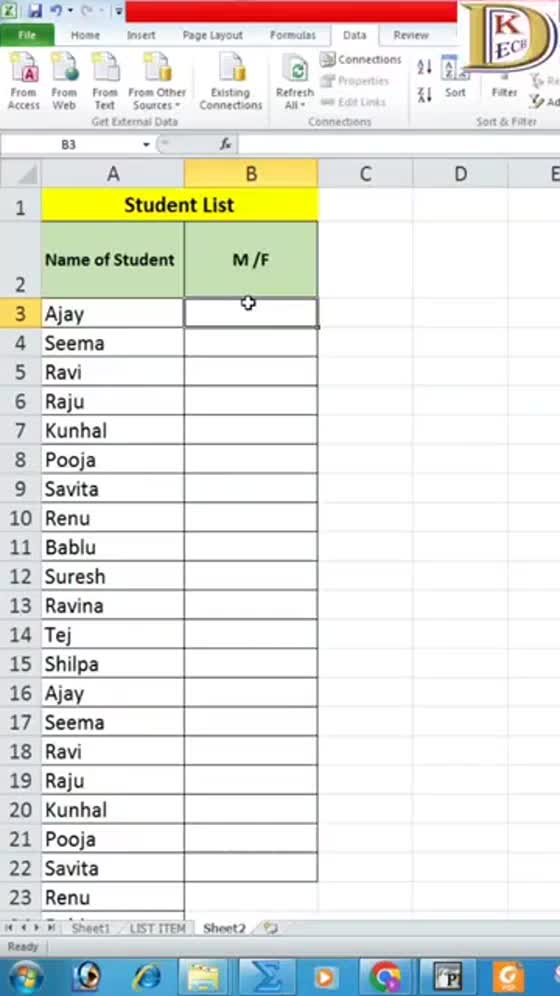Open the Existing Connections dialog

230,81
